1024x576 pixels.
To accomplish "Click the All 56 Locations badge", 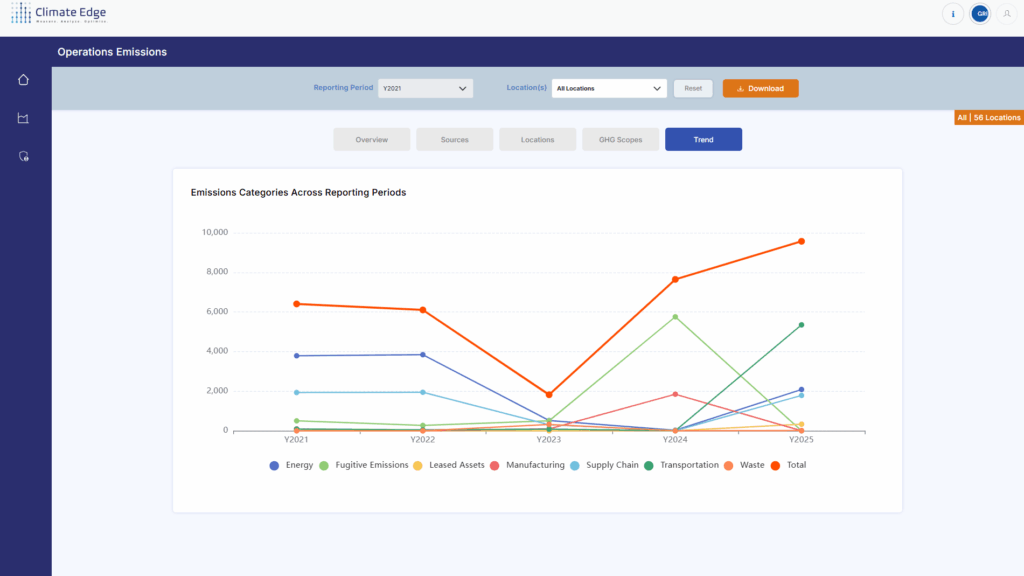I will pos(988,117).
